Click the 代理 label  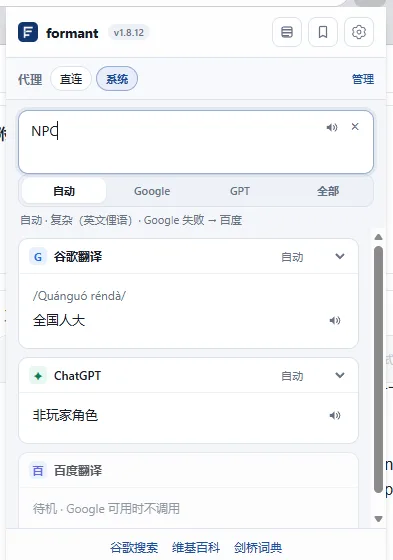click(30, 79)
